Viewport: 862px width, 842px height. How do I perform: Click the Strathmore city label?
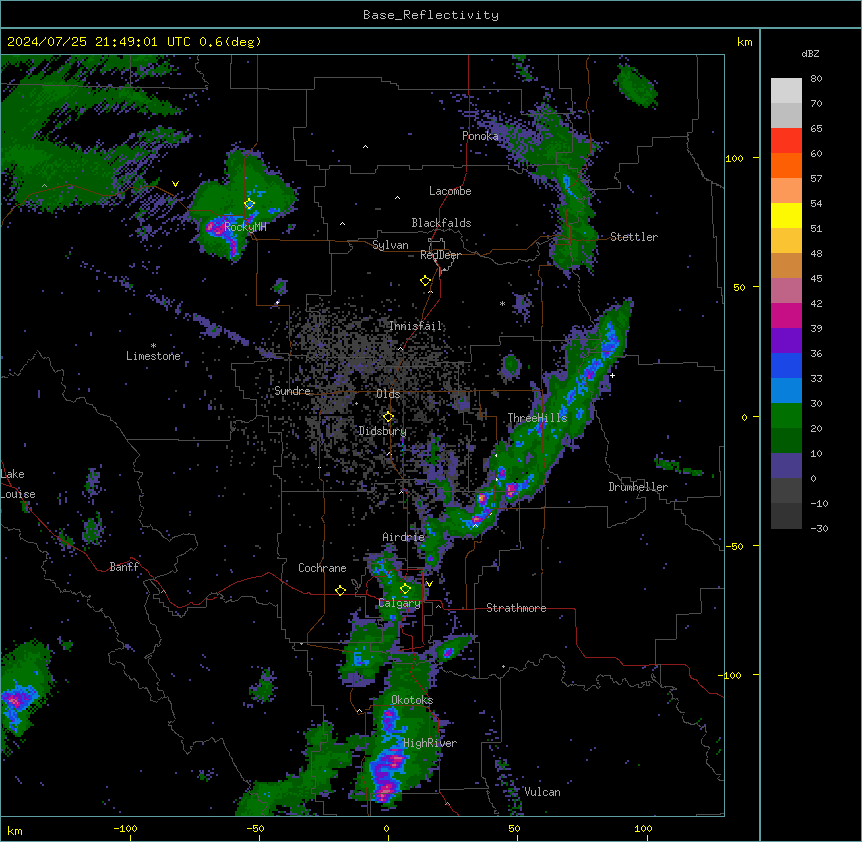click(x=516, y=608)
